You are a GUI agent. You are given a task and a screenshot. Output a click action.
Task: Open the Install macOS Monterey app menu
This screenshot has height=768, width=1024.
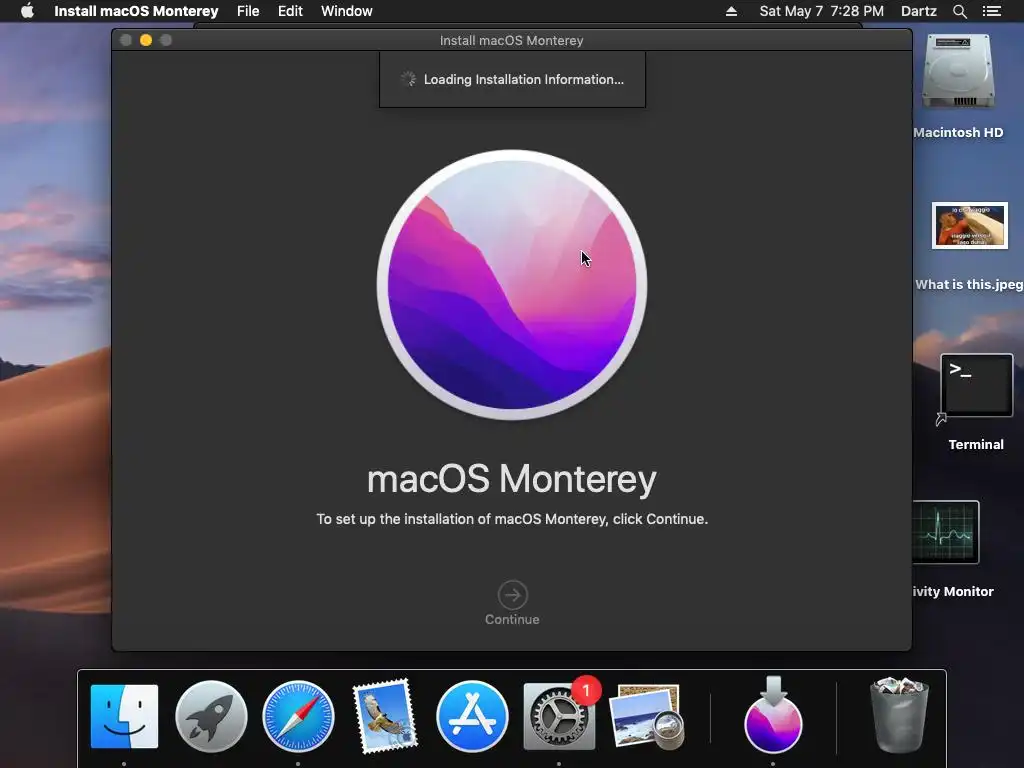point(136,11)
